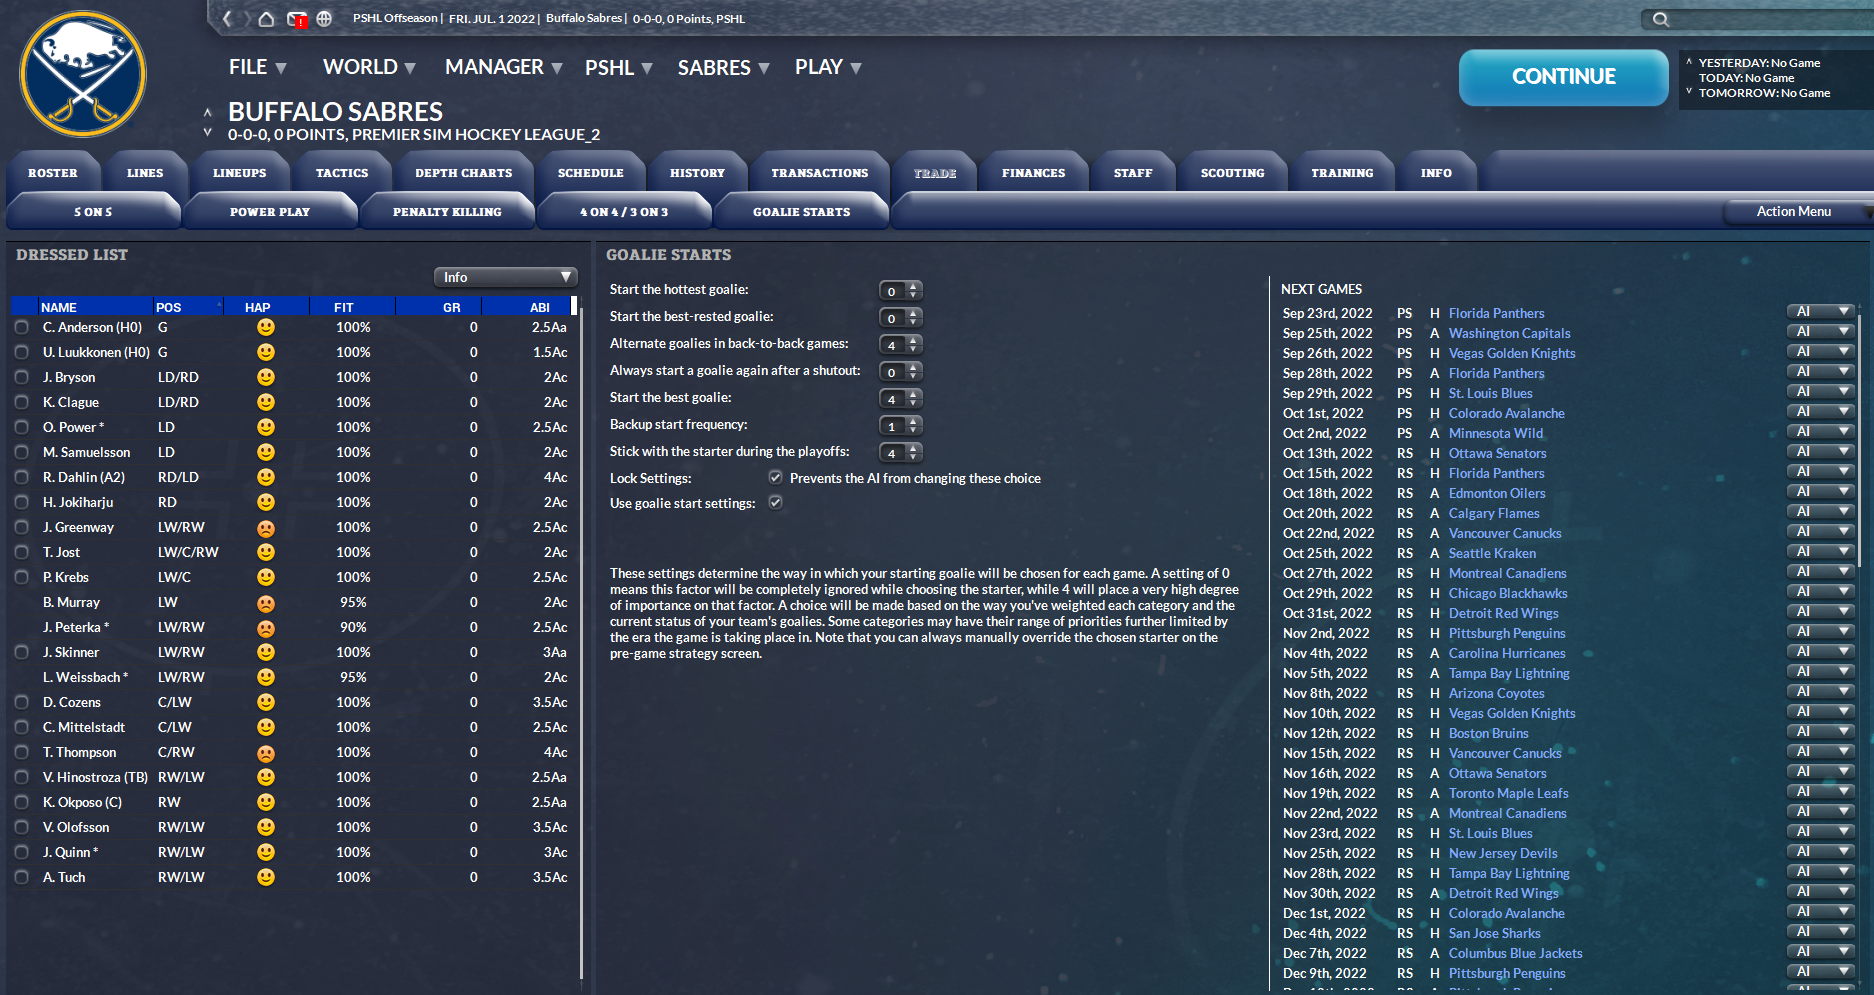Expand the FILE menu
This screenshot has width=1874, height=995.
[258, 67]
